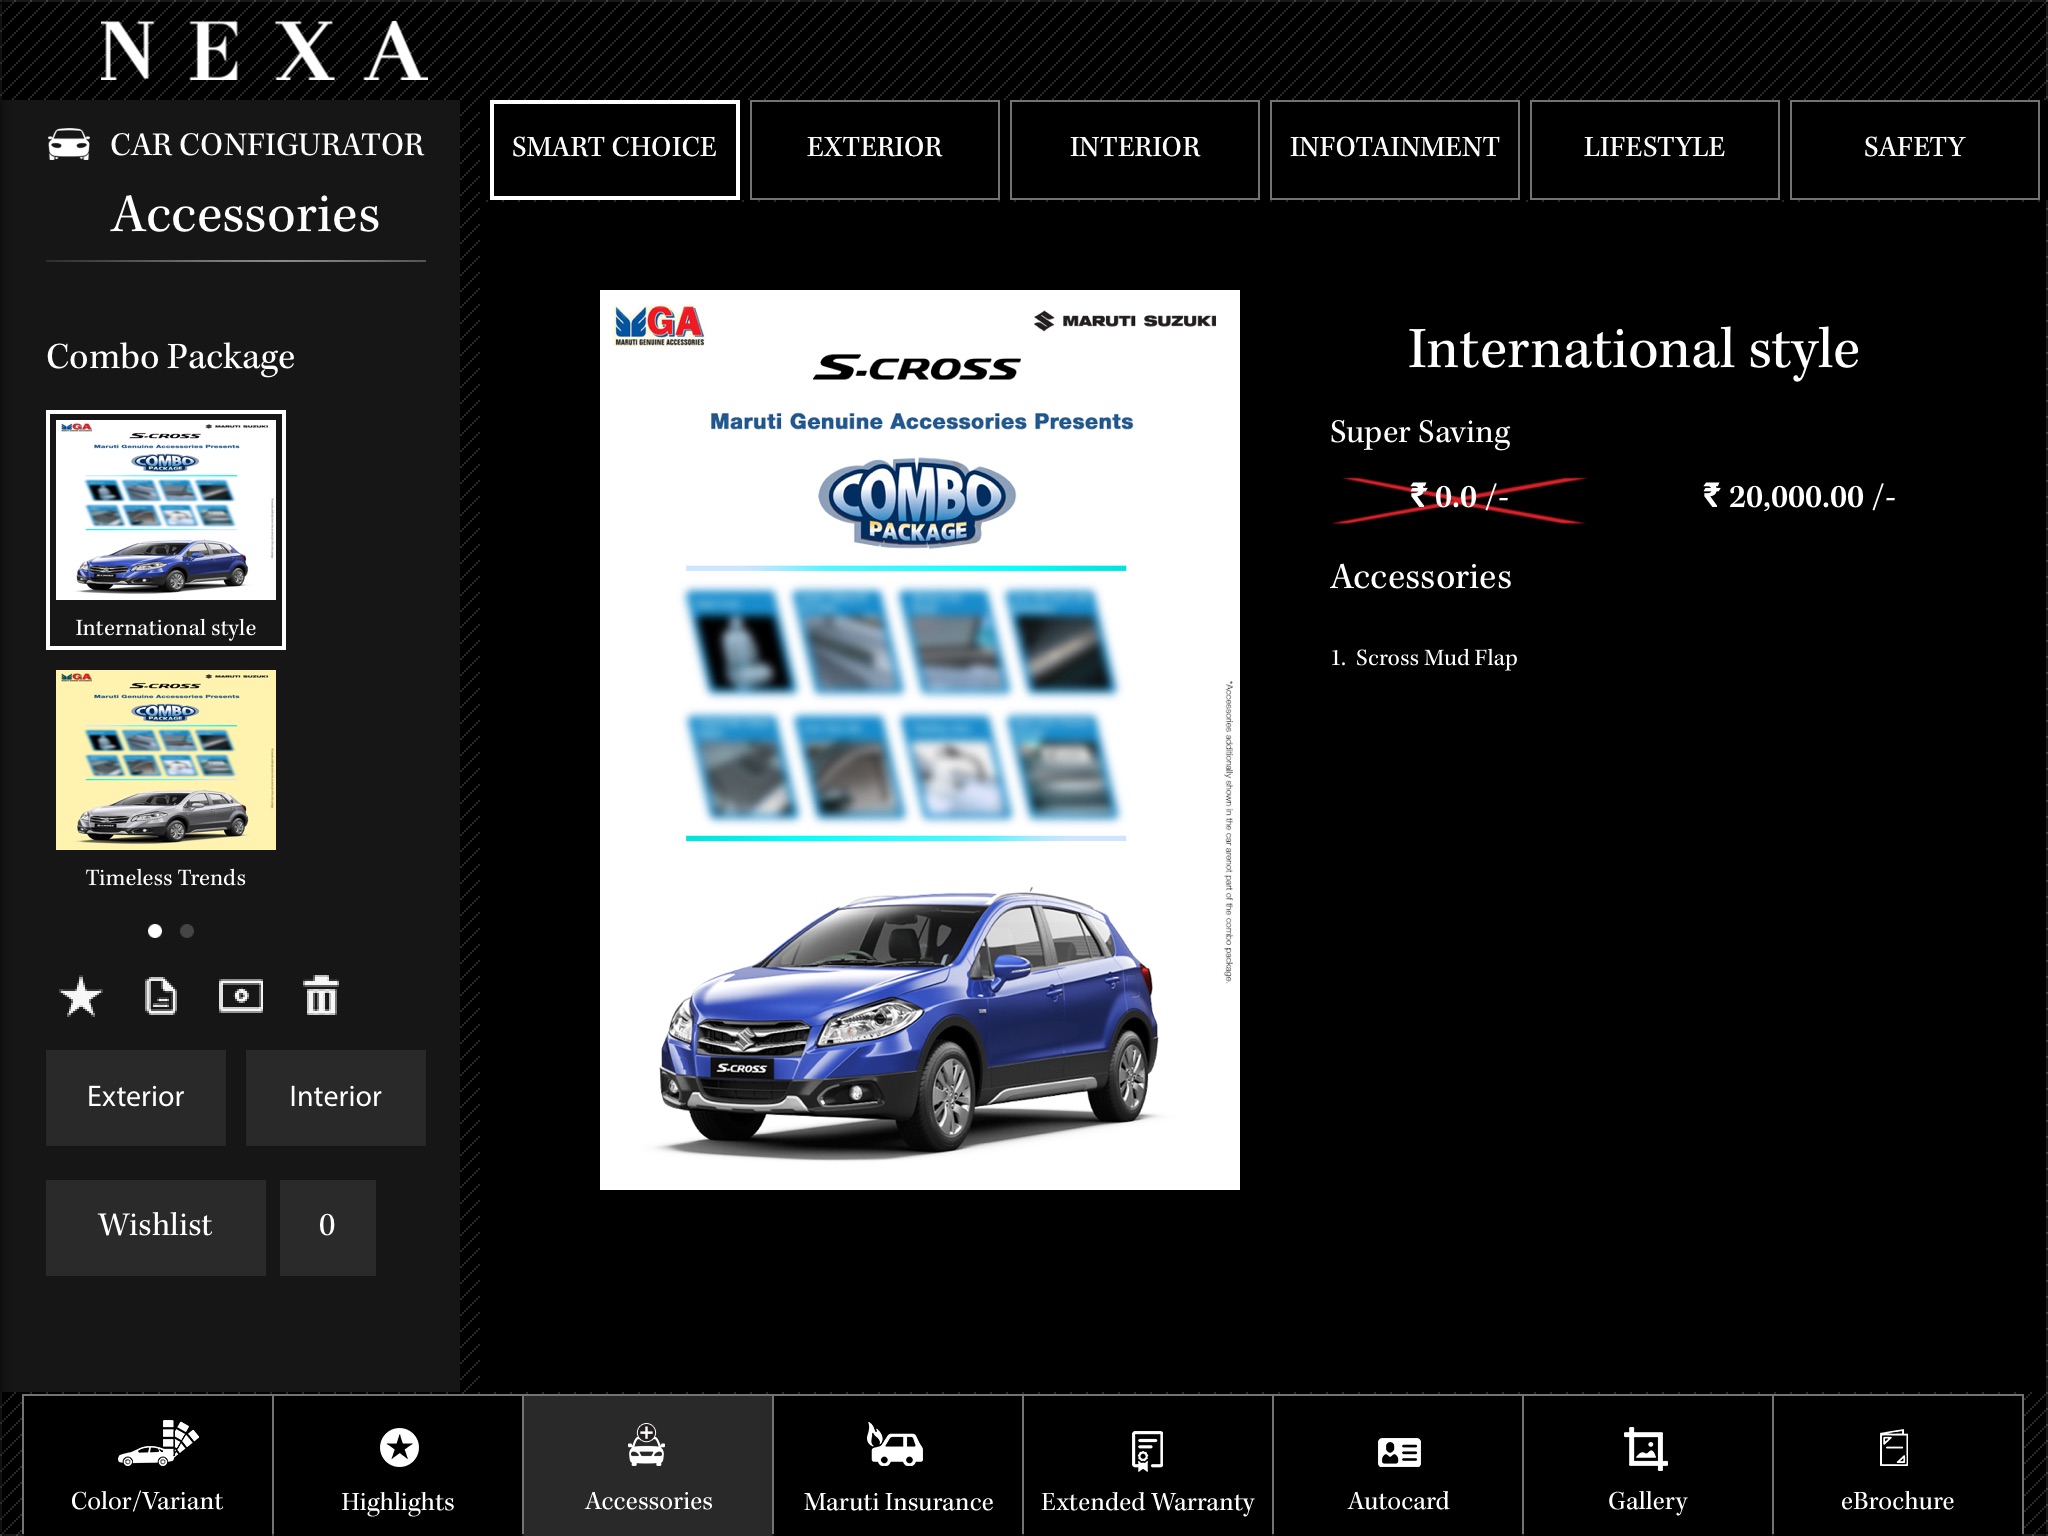
Task: Click the trash delete icon
Action: click(321, 996)
